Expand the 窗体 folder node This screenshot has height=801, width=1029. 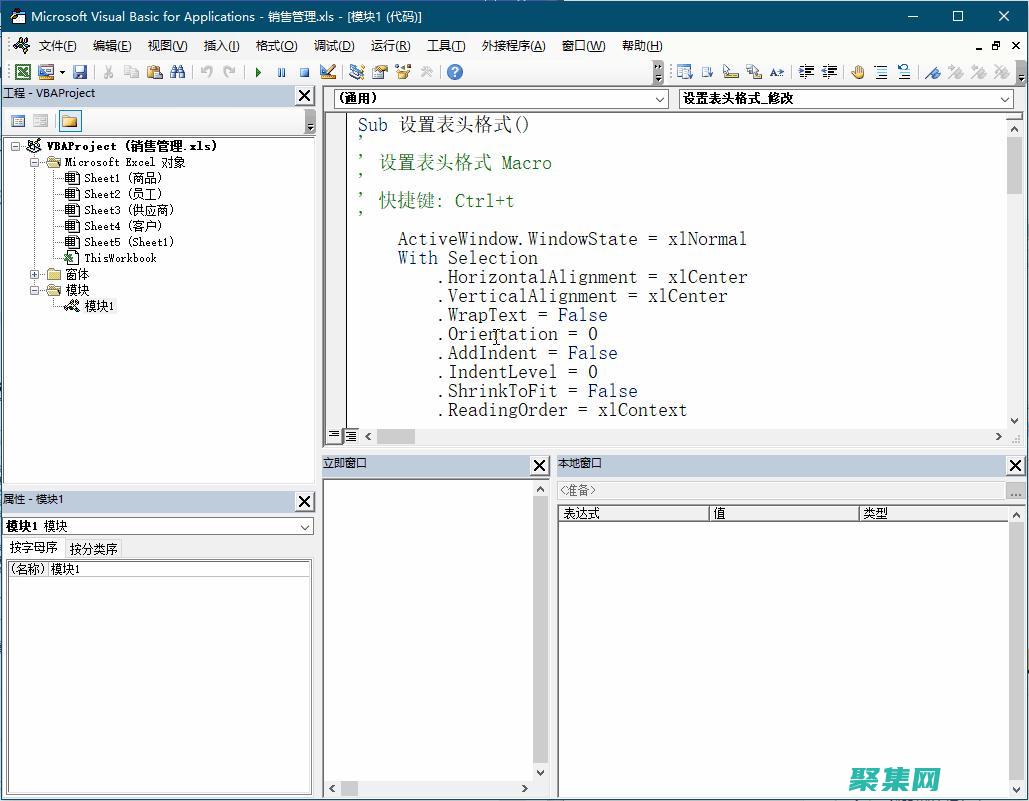[35, 274]
